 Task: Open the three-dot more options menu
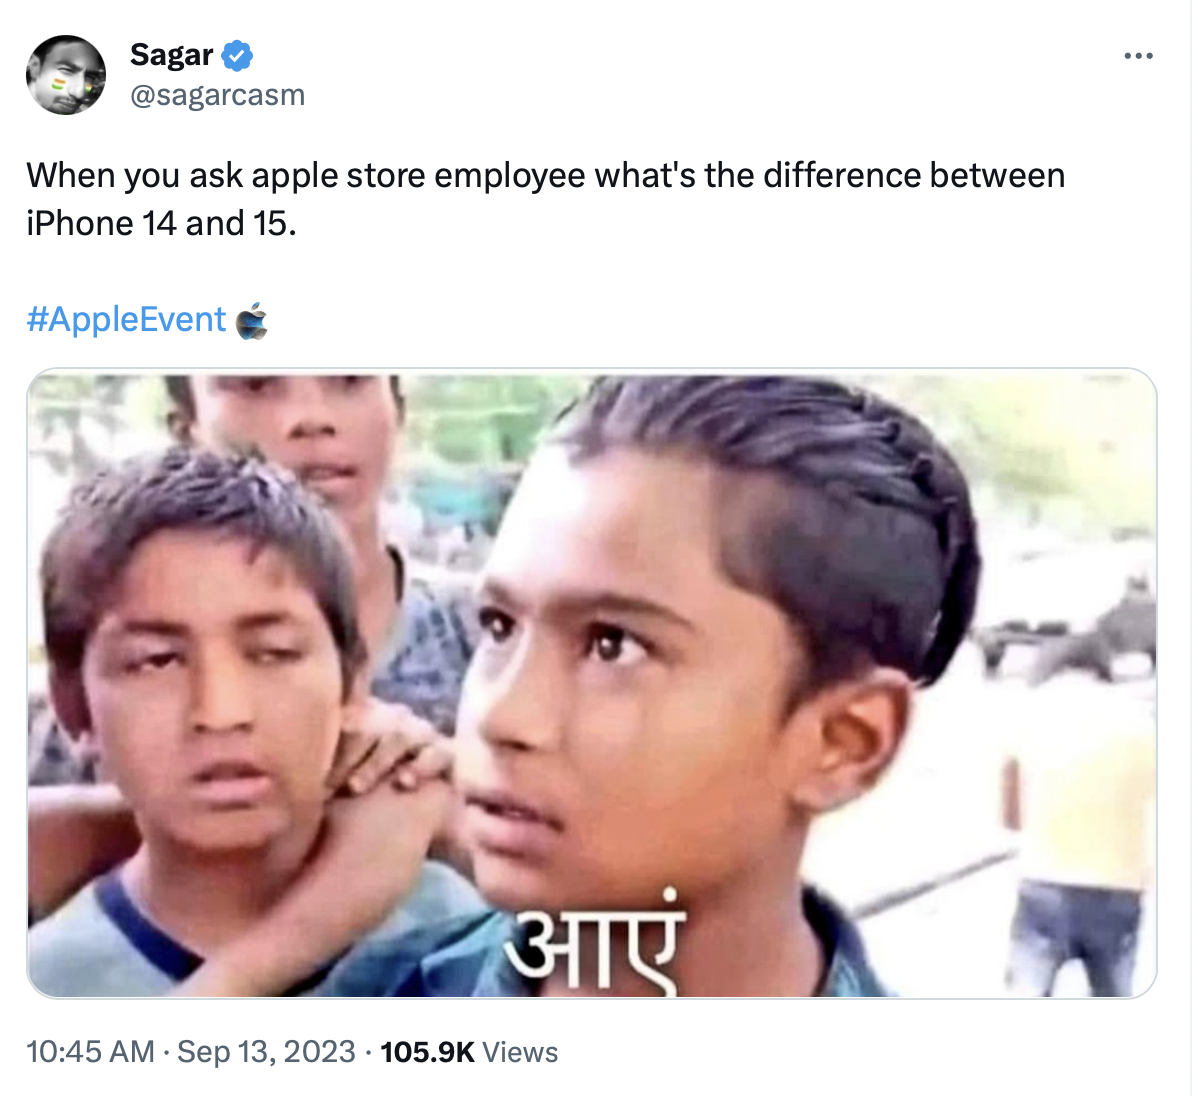pyautogui.click(x=1138, y=56)
